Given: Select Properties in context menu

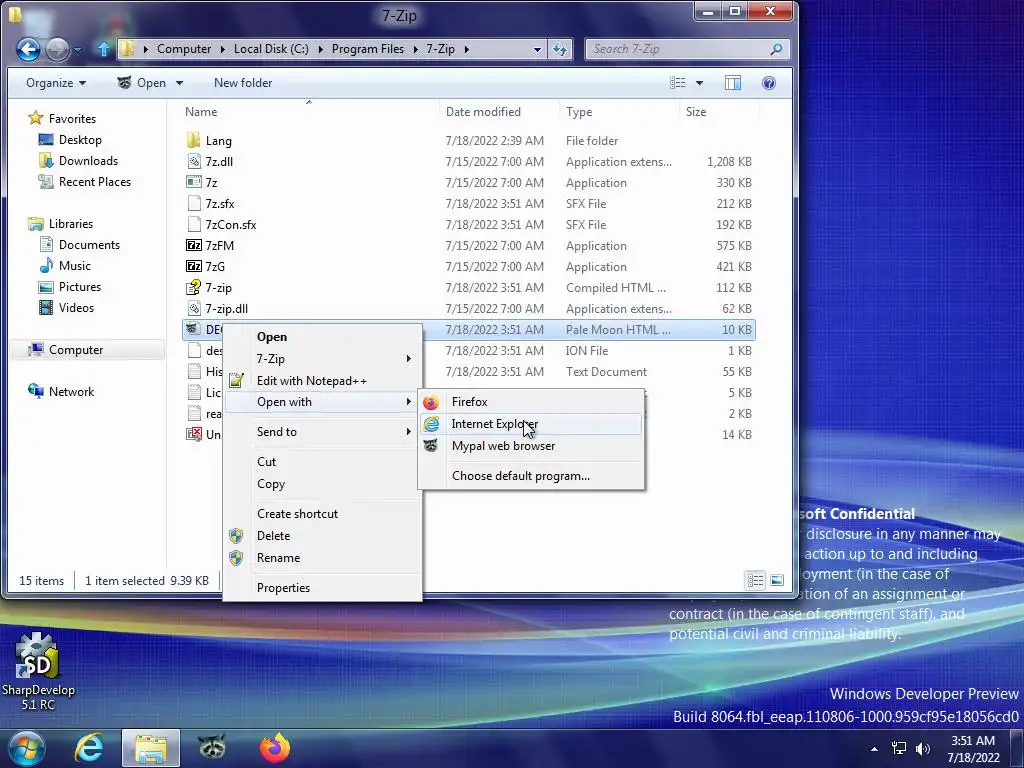Looking at the screenshot, I should pyautogui.click(x=323, y=588).
